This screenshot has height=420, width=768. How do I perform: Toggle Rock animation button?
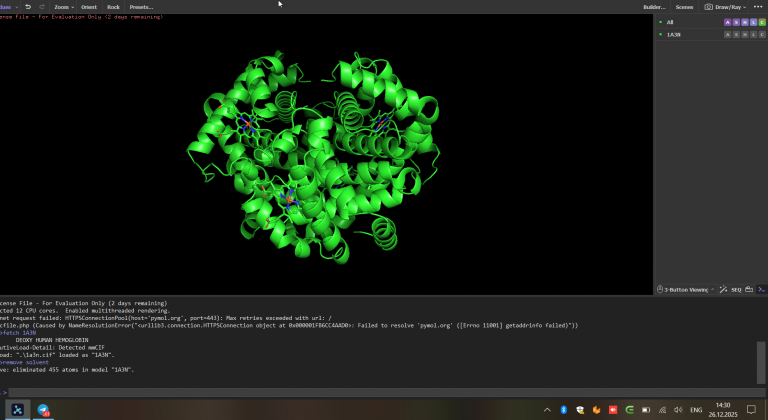tap(113, 7)
